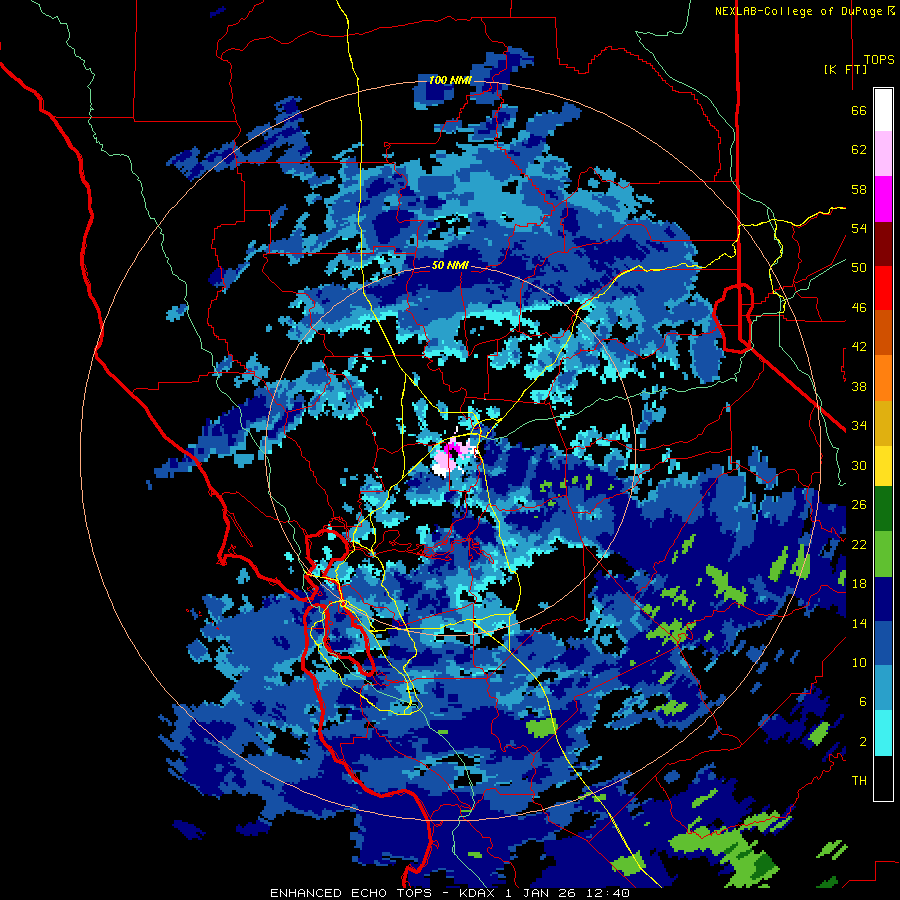
Task: Click the "6" legend value
Action: (x=863, y=702)
